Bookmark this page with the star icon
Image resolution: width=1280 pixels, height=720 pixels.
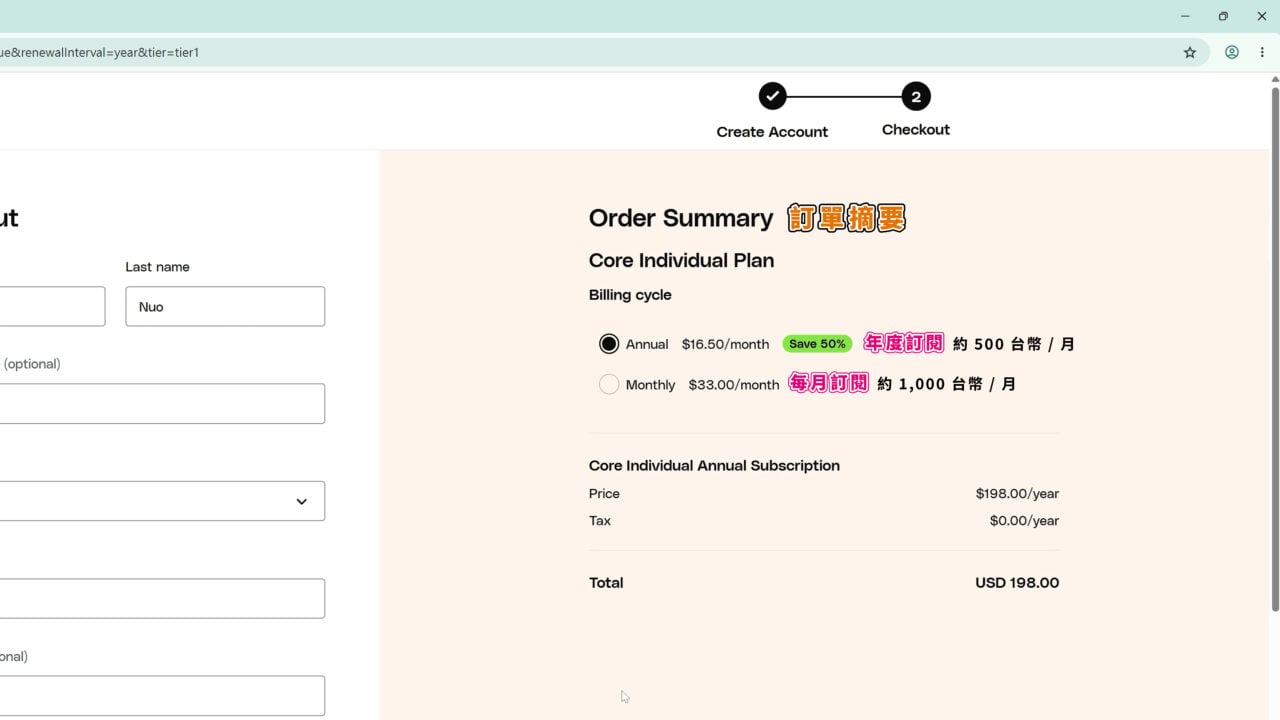tap(1190, 52)
